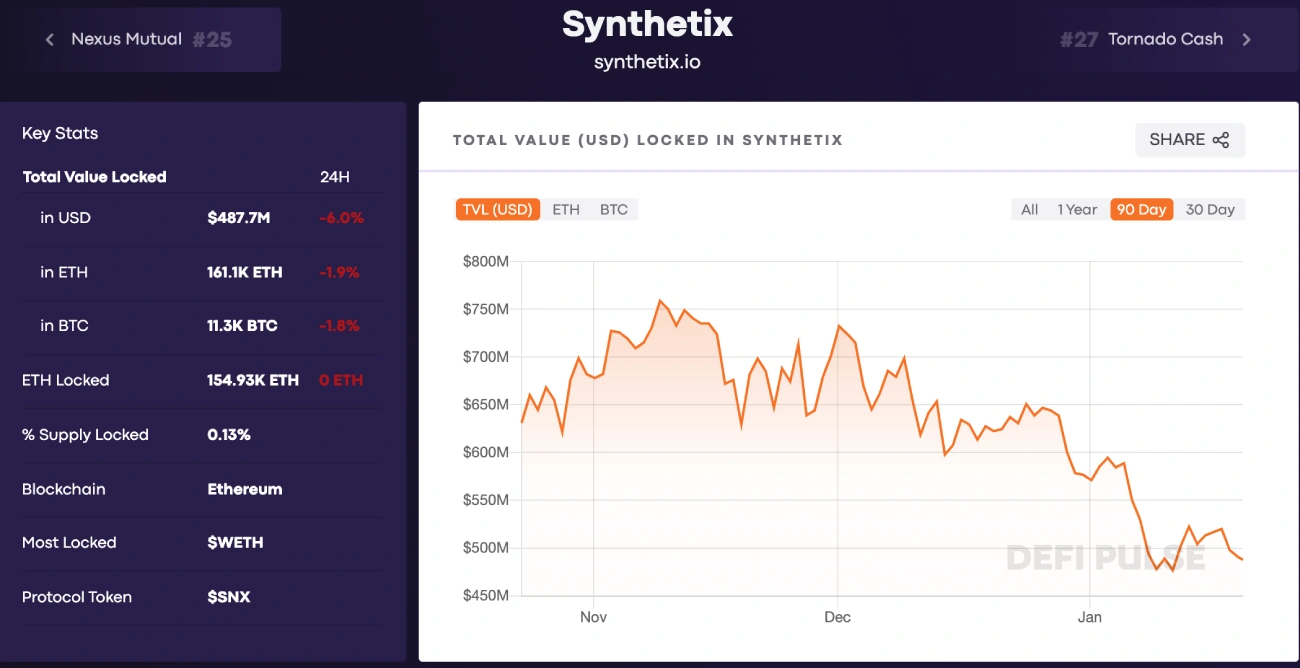Go to the Tornado Cash project page
Screen dimensions: 1300x668
(x=1164, y=39)
